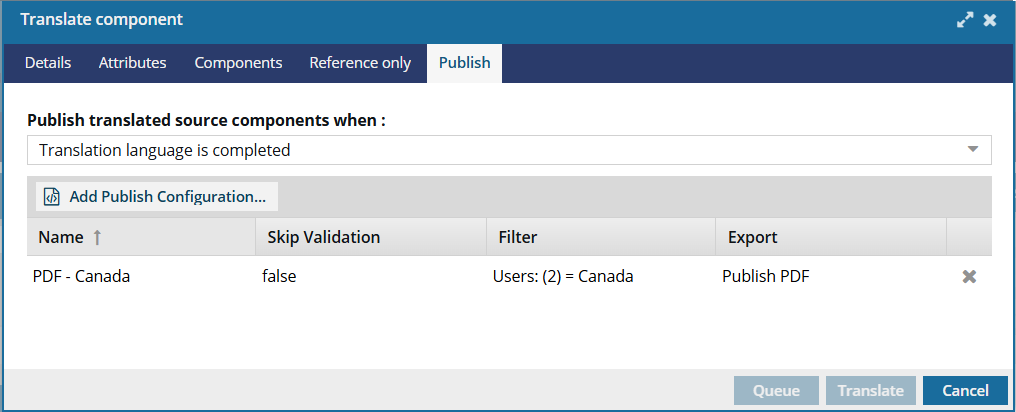Sort using the Name column arrow icon
Screen dimensions: 1016x412
[x=97, y=237]
